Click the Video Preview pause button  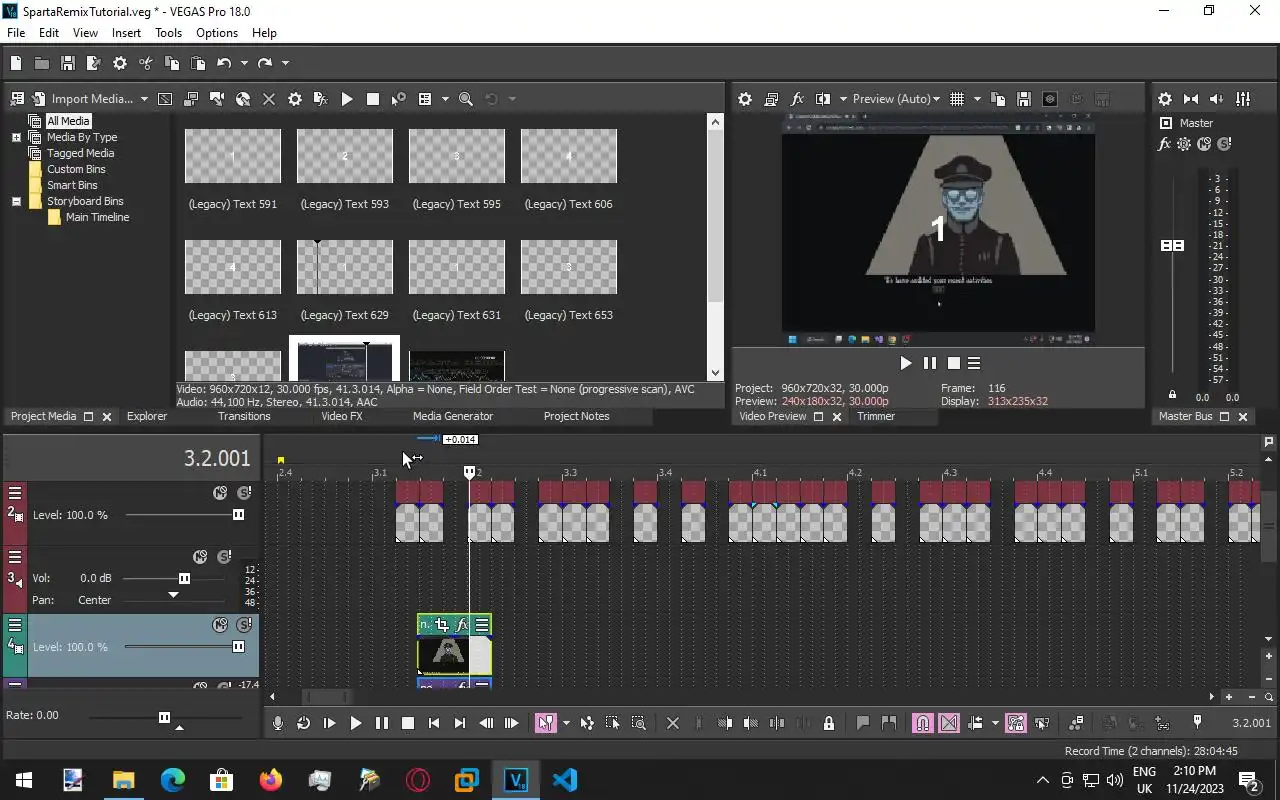coord(930,363)
